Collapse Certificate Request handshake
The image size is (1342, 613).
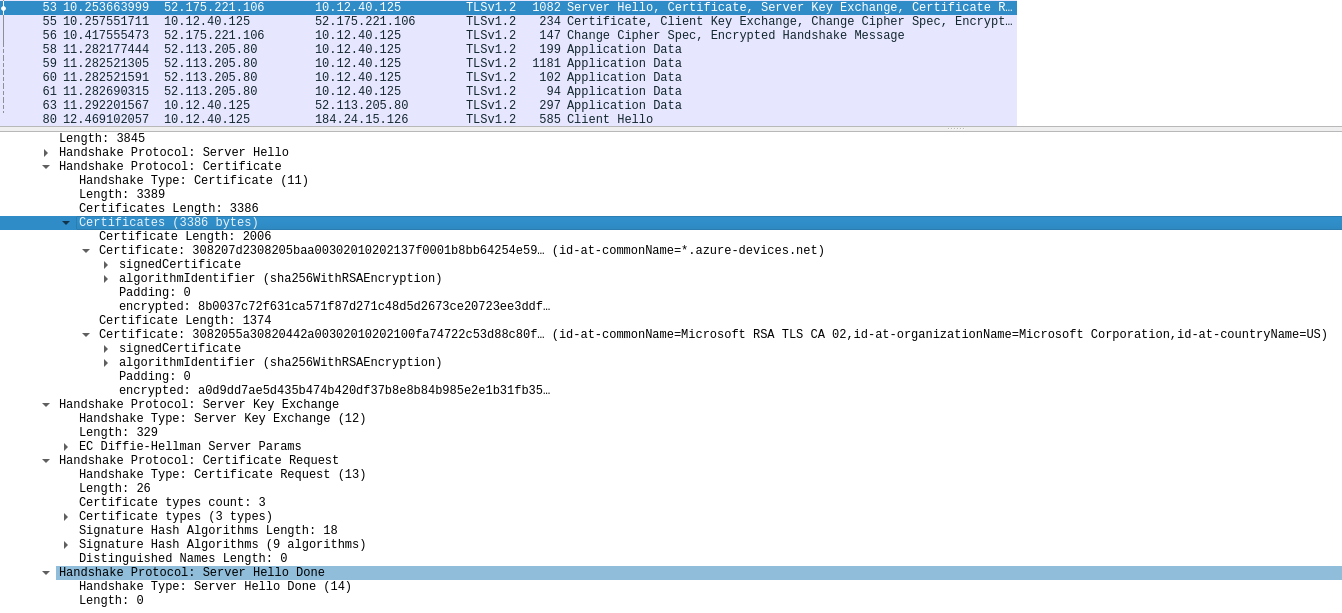(x=46, y=461)
